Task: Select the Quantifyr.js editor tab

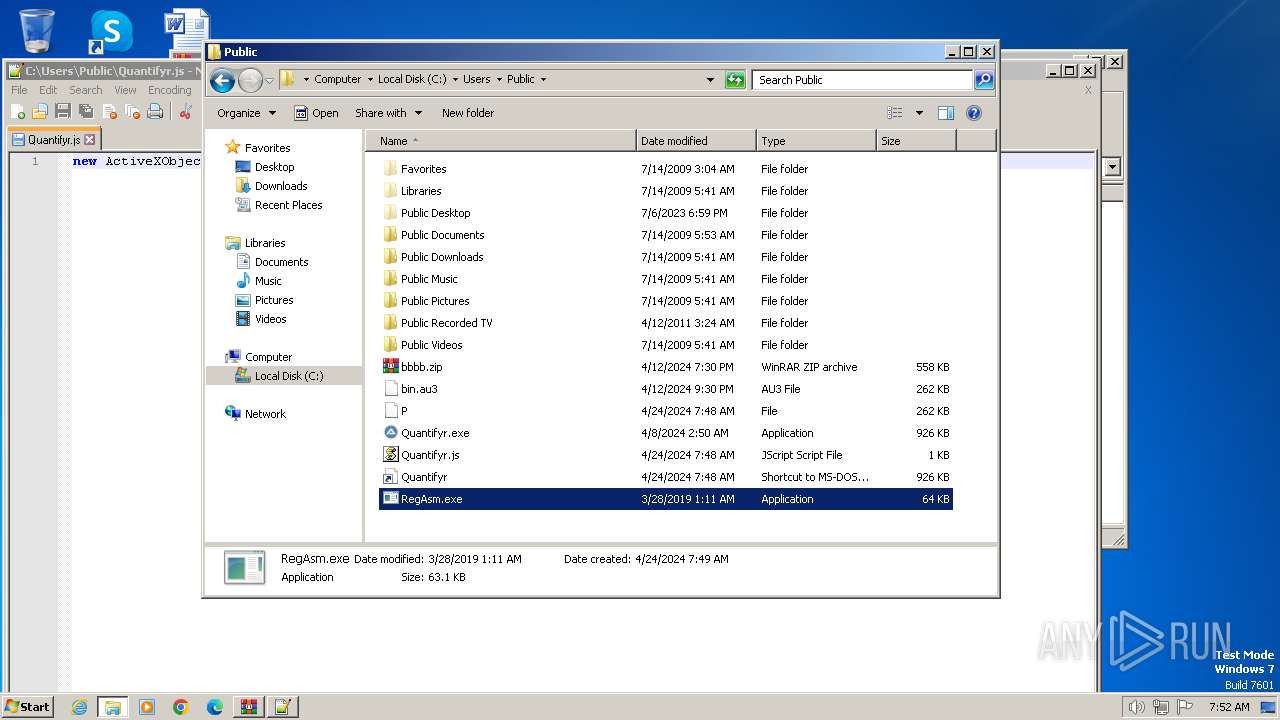Action: point(53,140)
